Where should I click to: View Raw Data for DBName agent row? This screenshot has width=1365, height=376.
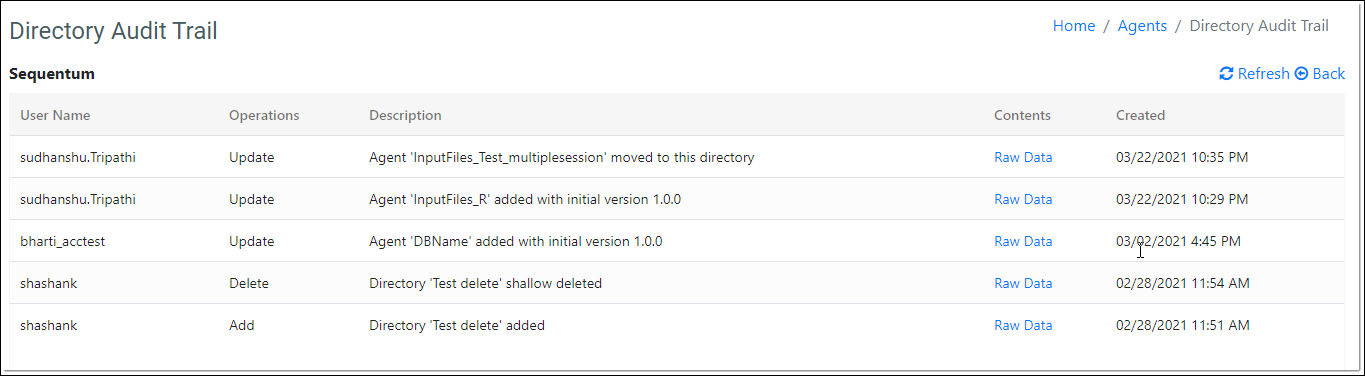tap(1023, 241)
